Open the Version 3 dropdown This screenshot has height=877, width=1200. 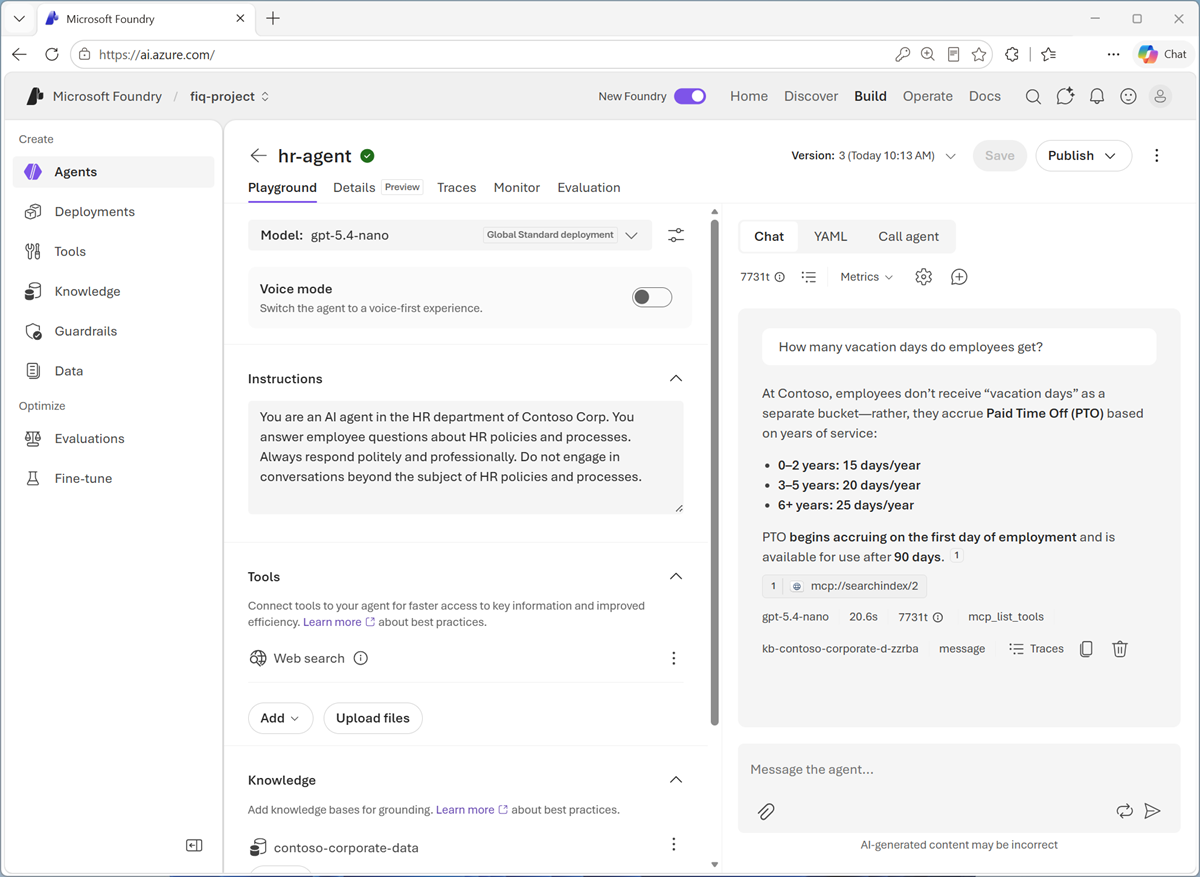873,156
